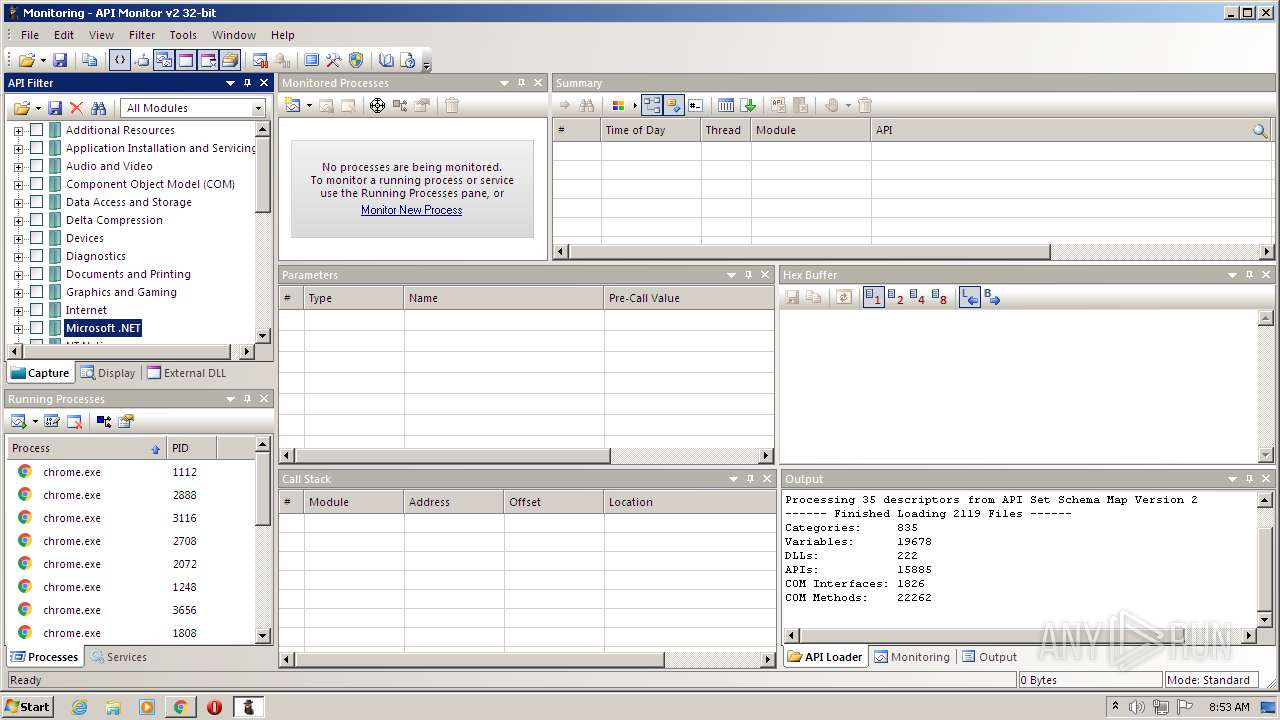Click the Time of Day column header
Image resolution: width=1280 pixels, height=720 pixels.
click(650, 130)
